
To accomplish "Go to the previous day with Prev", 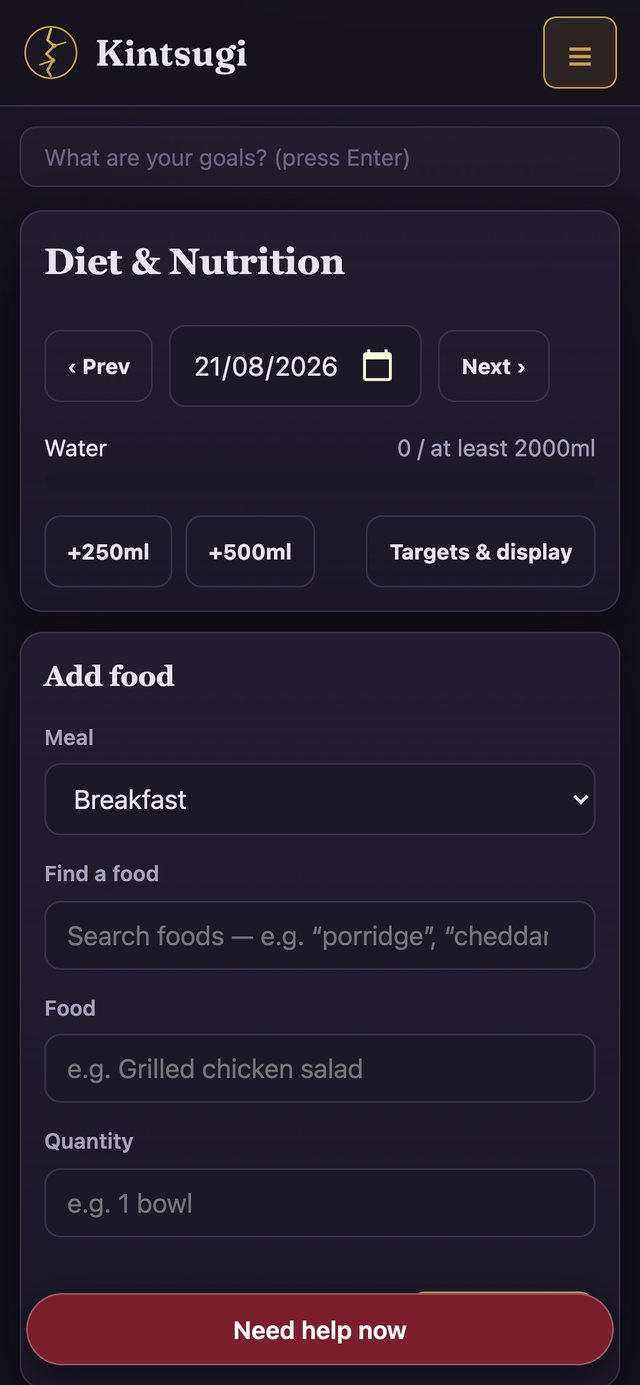I will tap(98, 366).
